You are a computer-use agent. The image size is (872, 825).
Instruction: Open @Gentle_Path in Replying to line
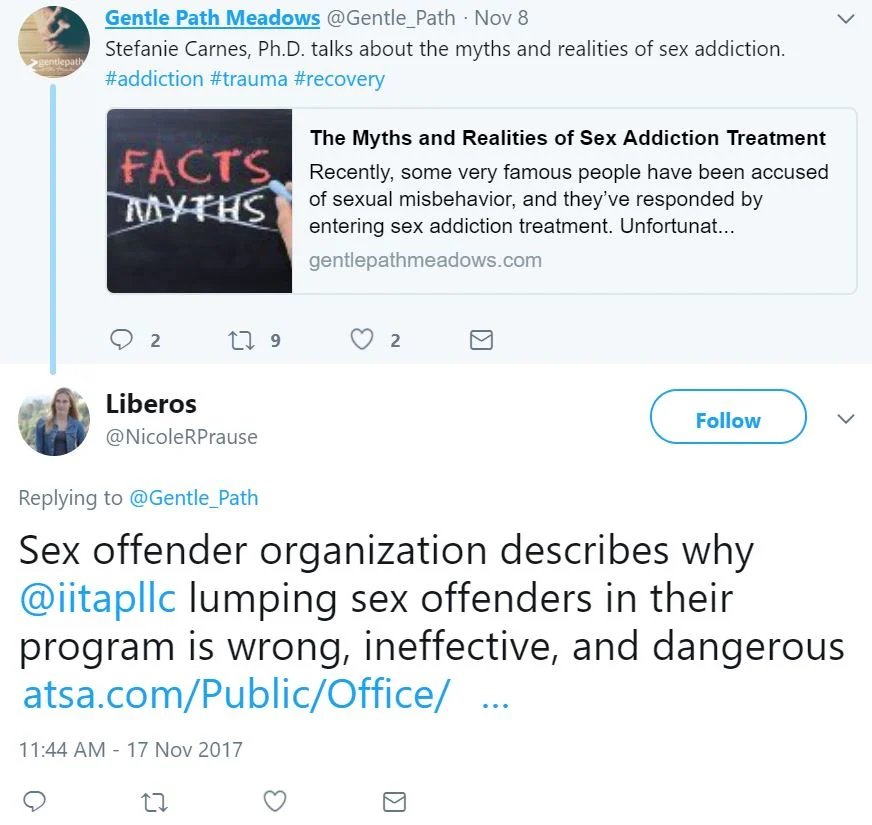pyautogui.click(x=194, y=498)
